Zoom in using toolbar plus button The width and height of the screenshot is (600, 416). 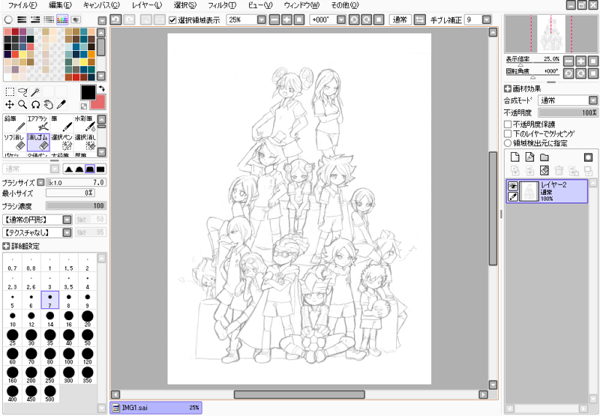(x=286, y=20)
